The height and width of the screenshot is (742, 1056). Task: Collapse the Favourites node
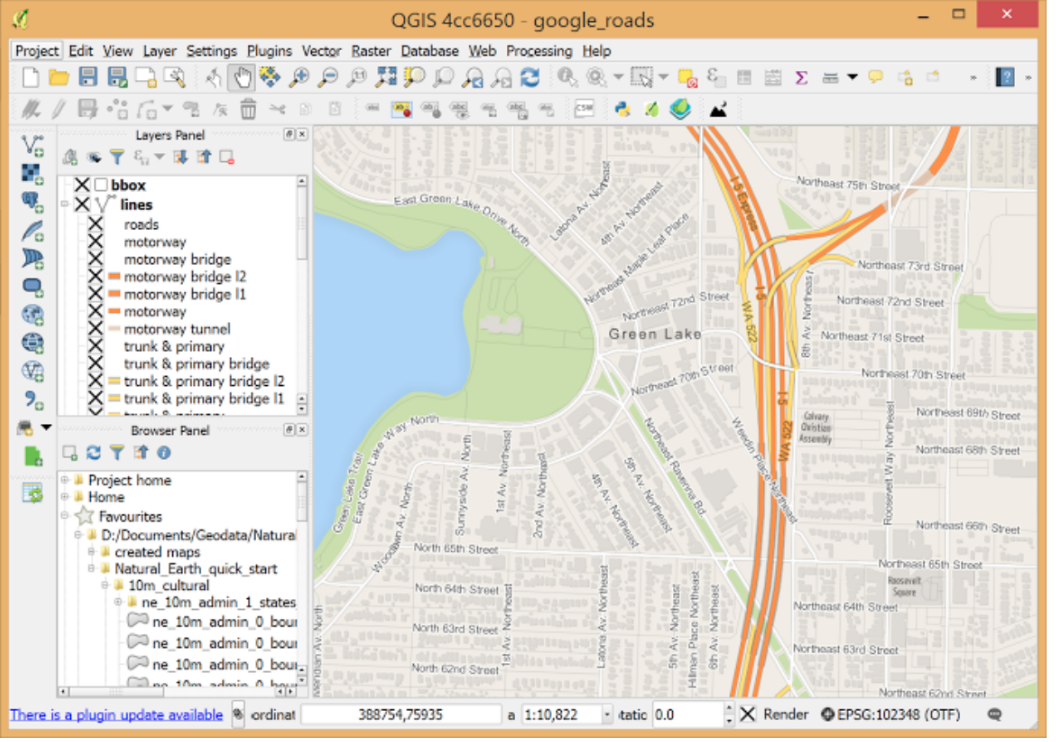tap(65, 516)
